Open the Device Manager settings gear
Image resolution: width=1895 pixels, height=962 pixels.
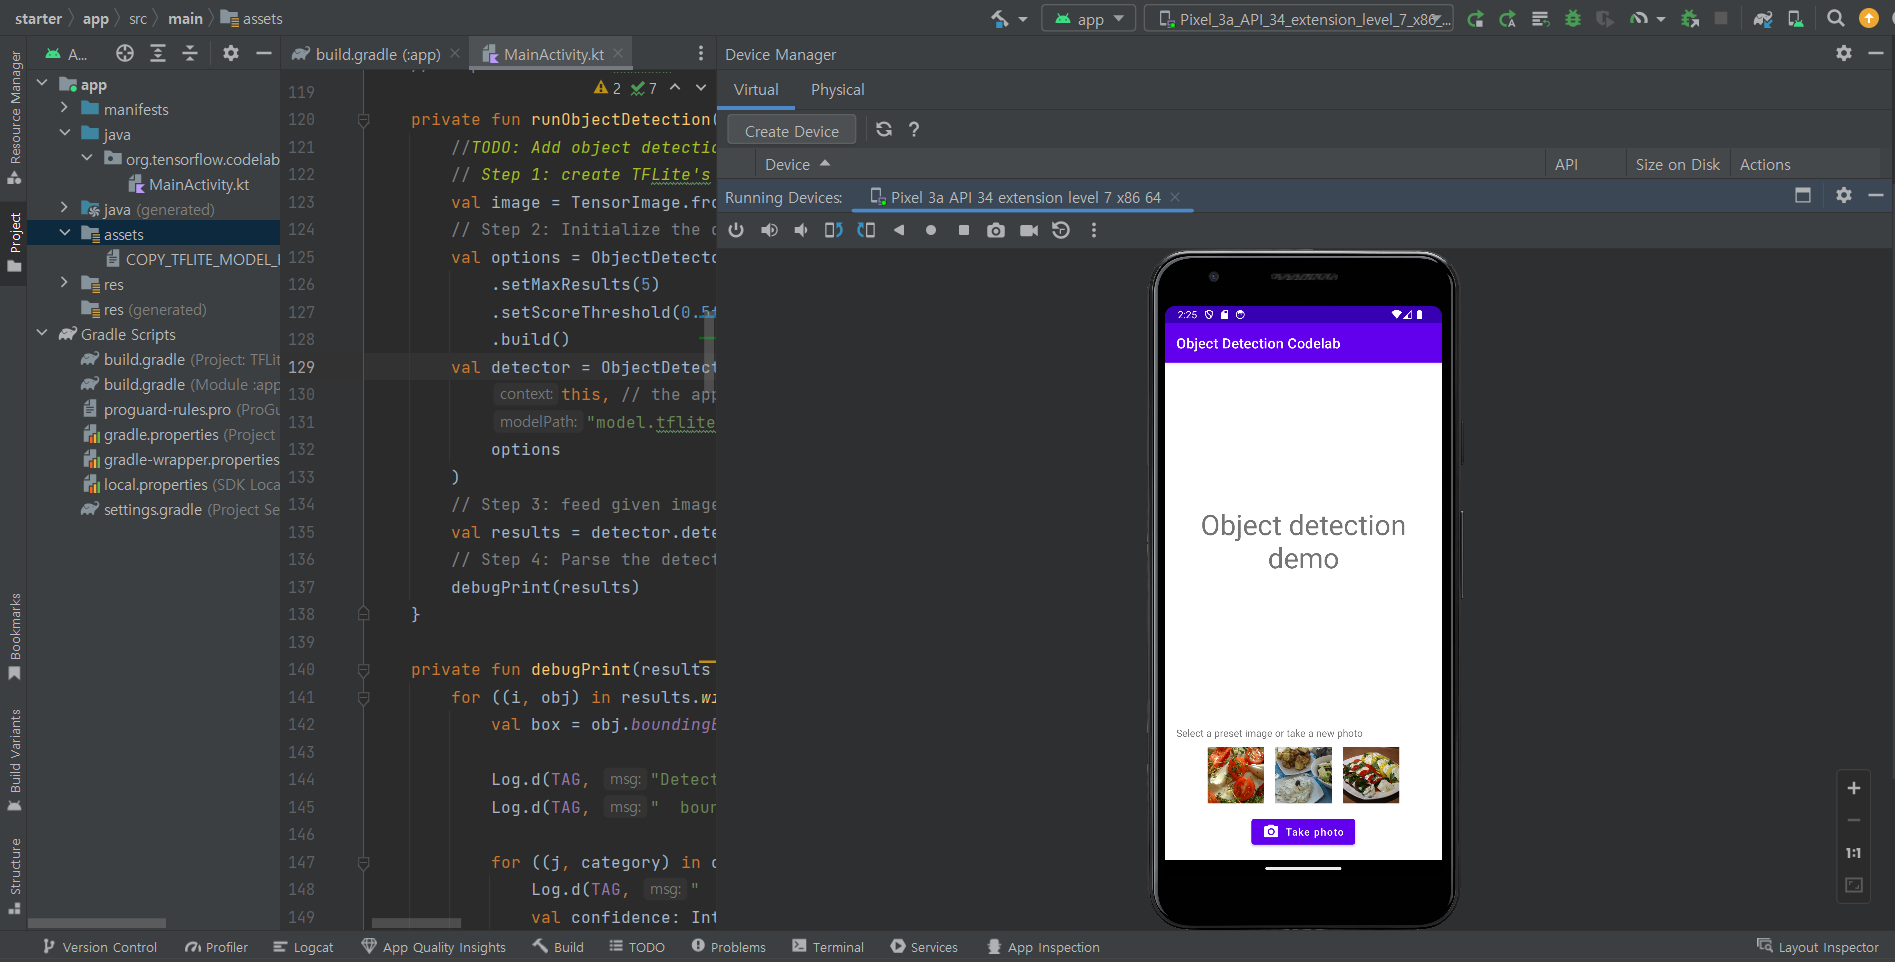click(x=1844, y=54)
